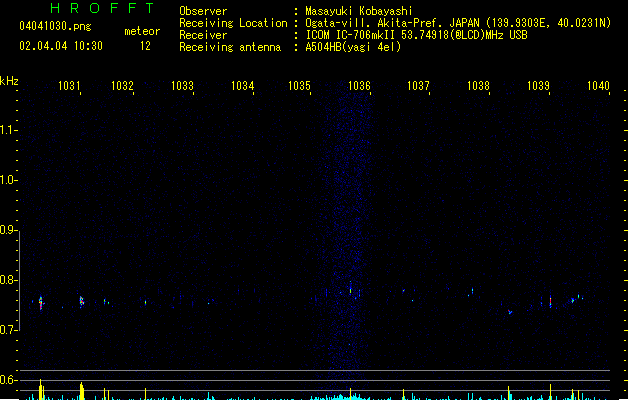Click the meteor count value 12
629x400 pixels.
point(145,46)
